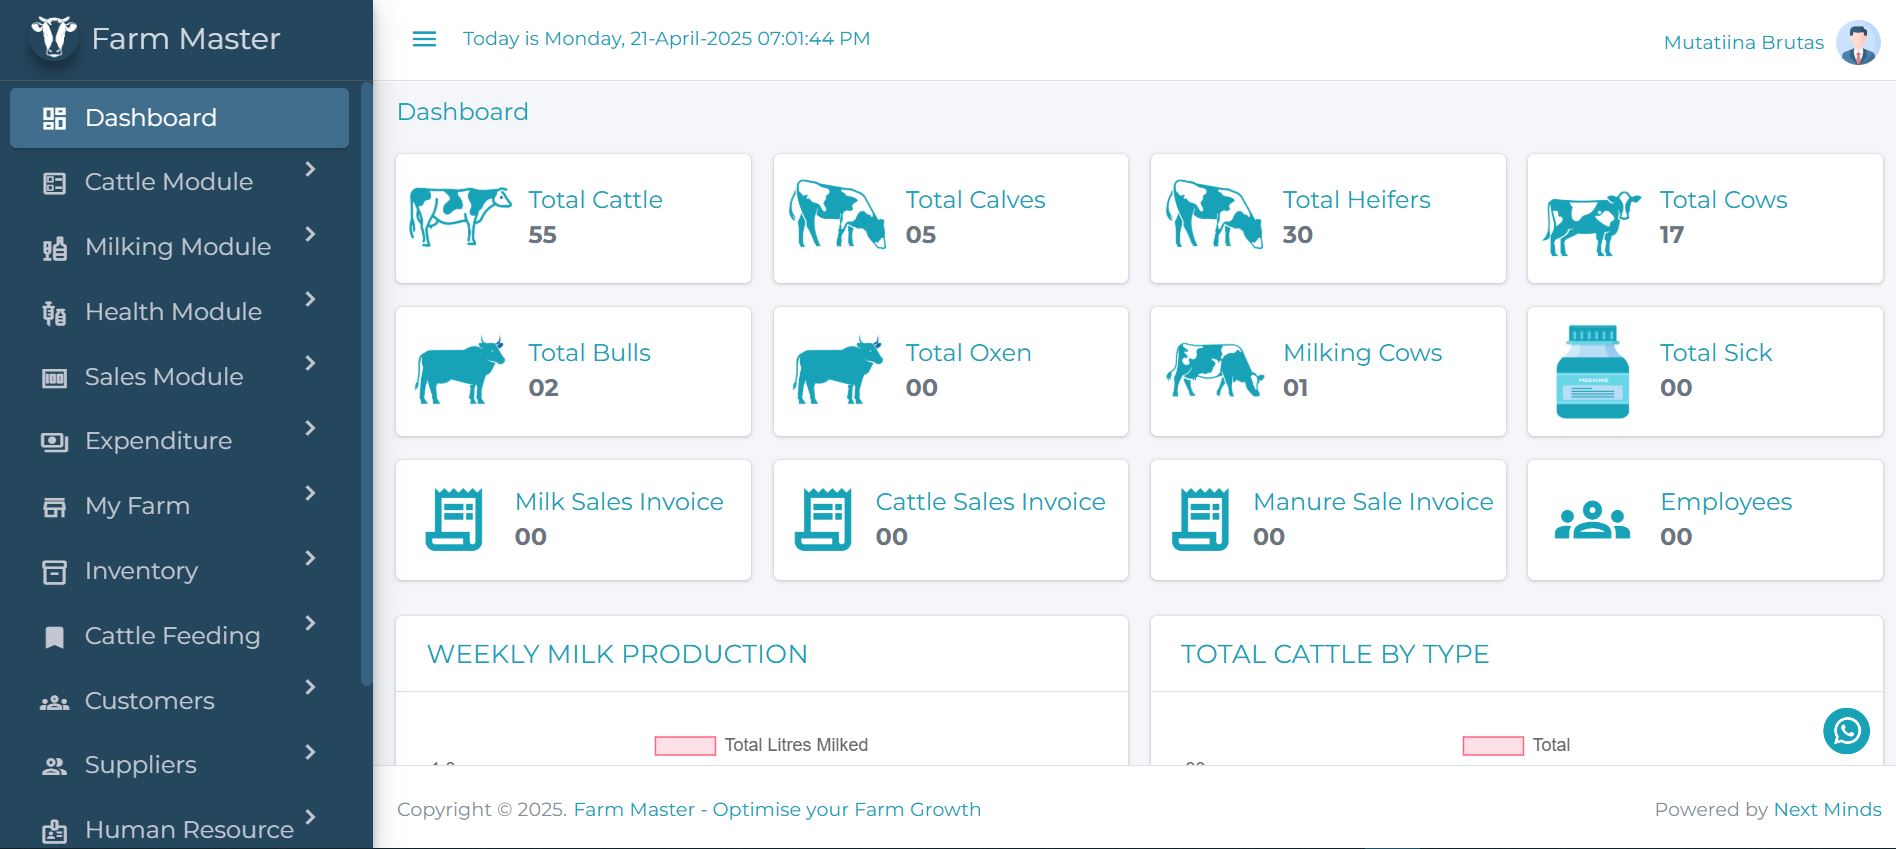Select Dashboard in the sidebar
The width and height of the screenshot is (1896, 849).
point(179,118)
